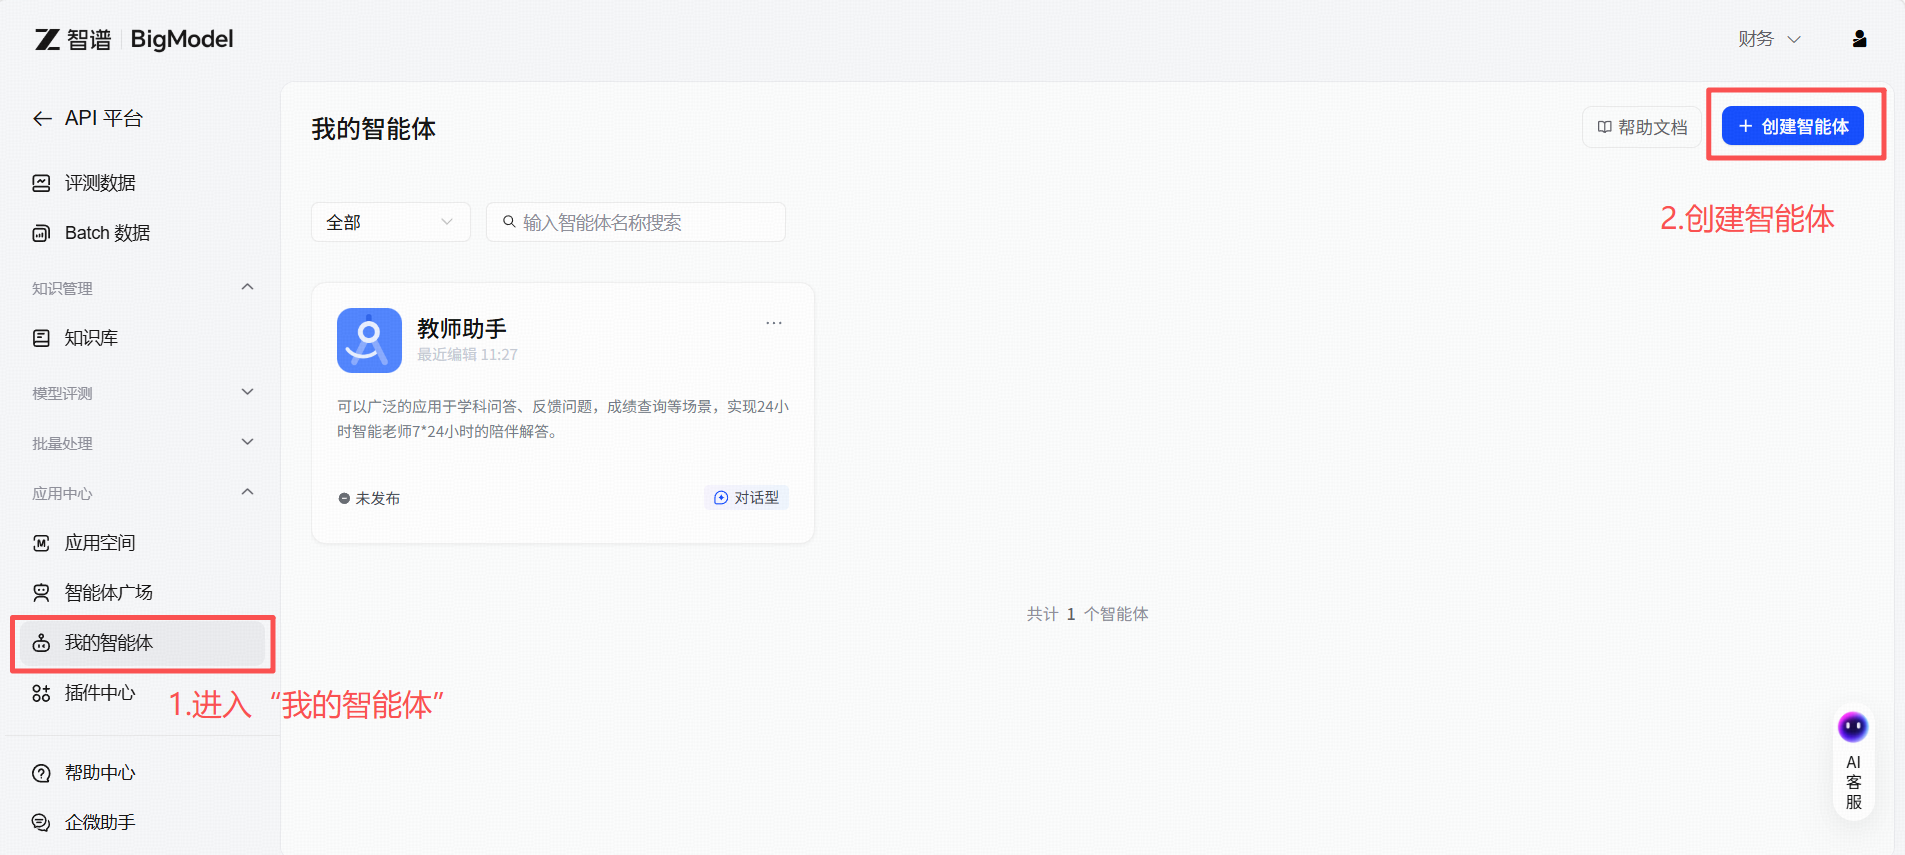Collapse the 知识管理 section
The image size is (1905, 855).
click(x=247, y=288)
